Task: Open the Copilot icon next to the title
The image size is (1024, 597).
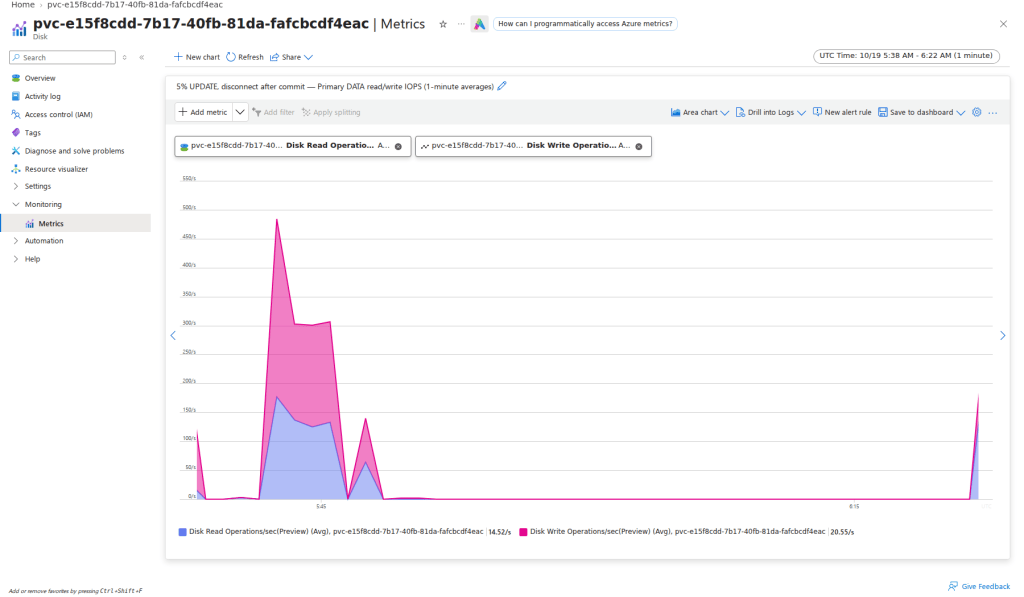Action: (479, 24)
